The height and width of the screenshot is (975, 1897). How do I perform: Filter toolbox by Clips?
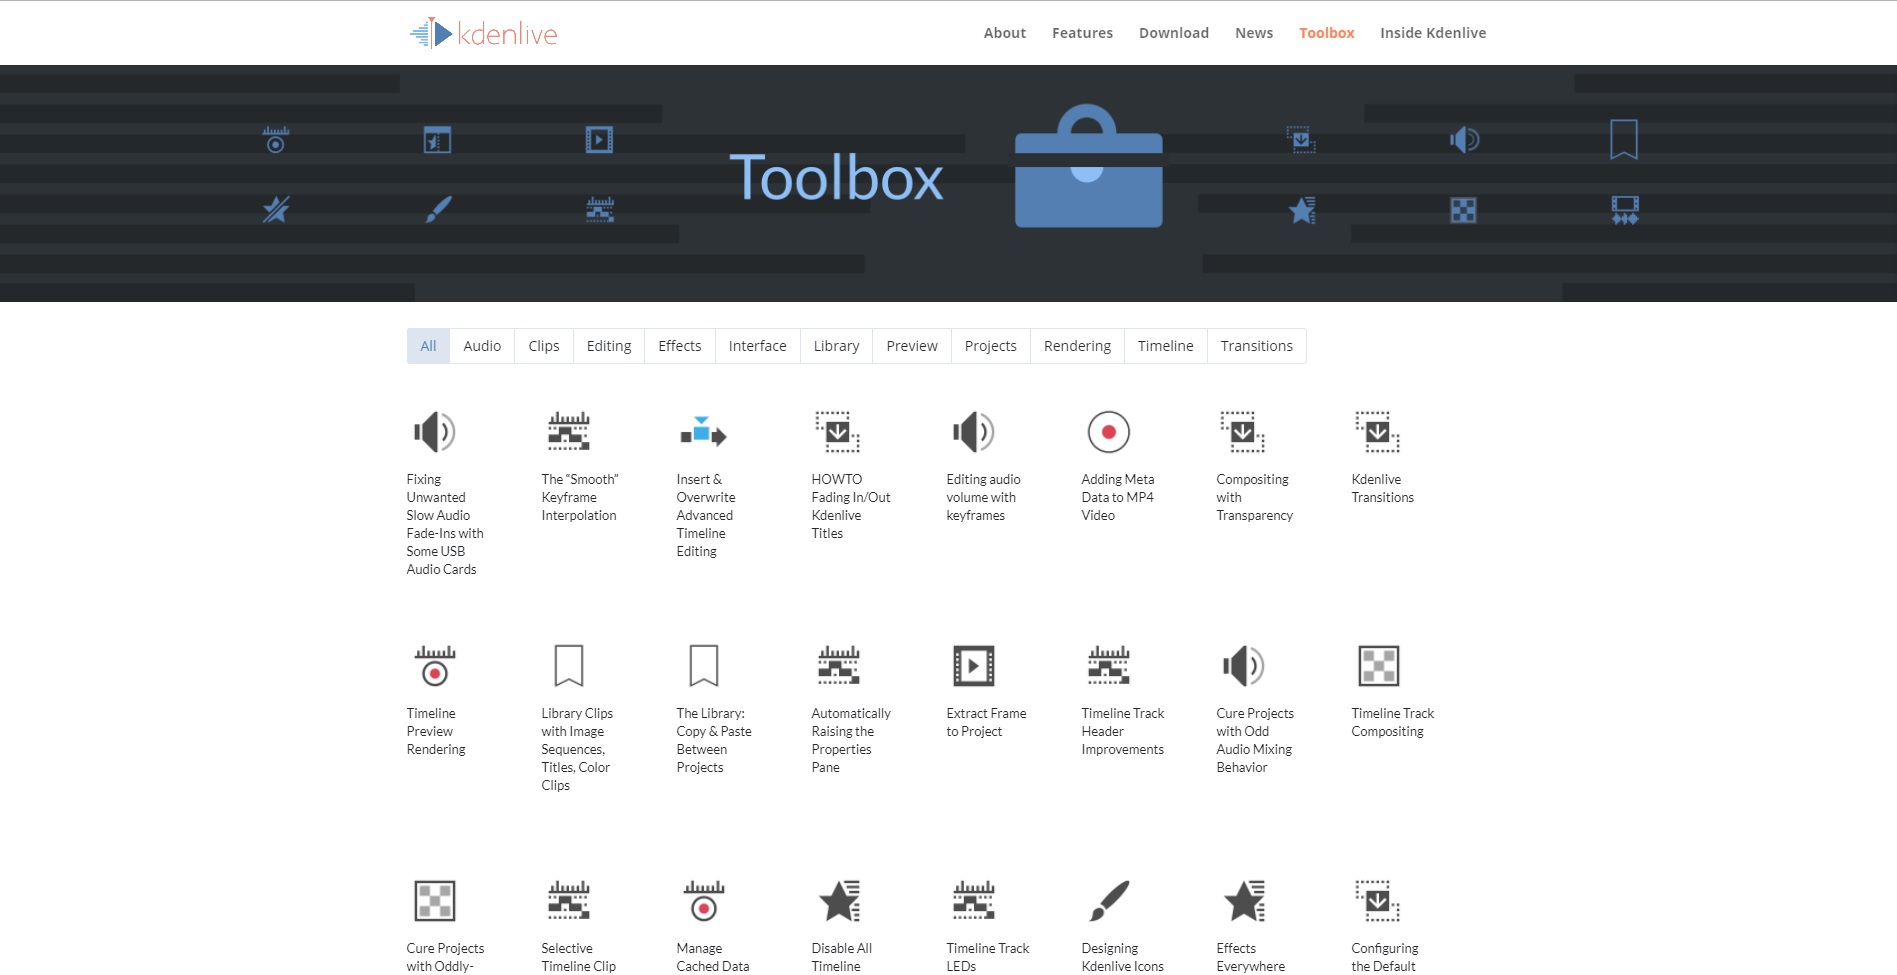click(544, 346)
